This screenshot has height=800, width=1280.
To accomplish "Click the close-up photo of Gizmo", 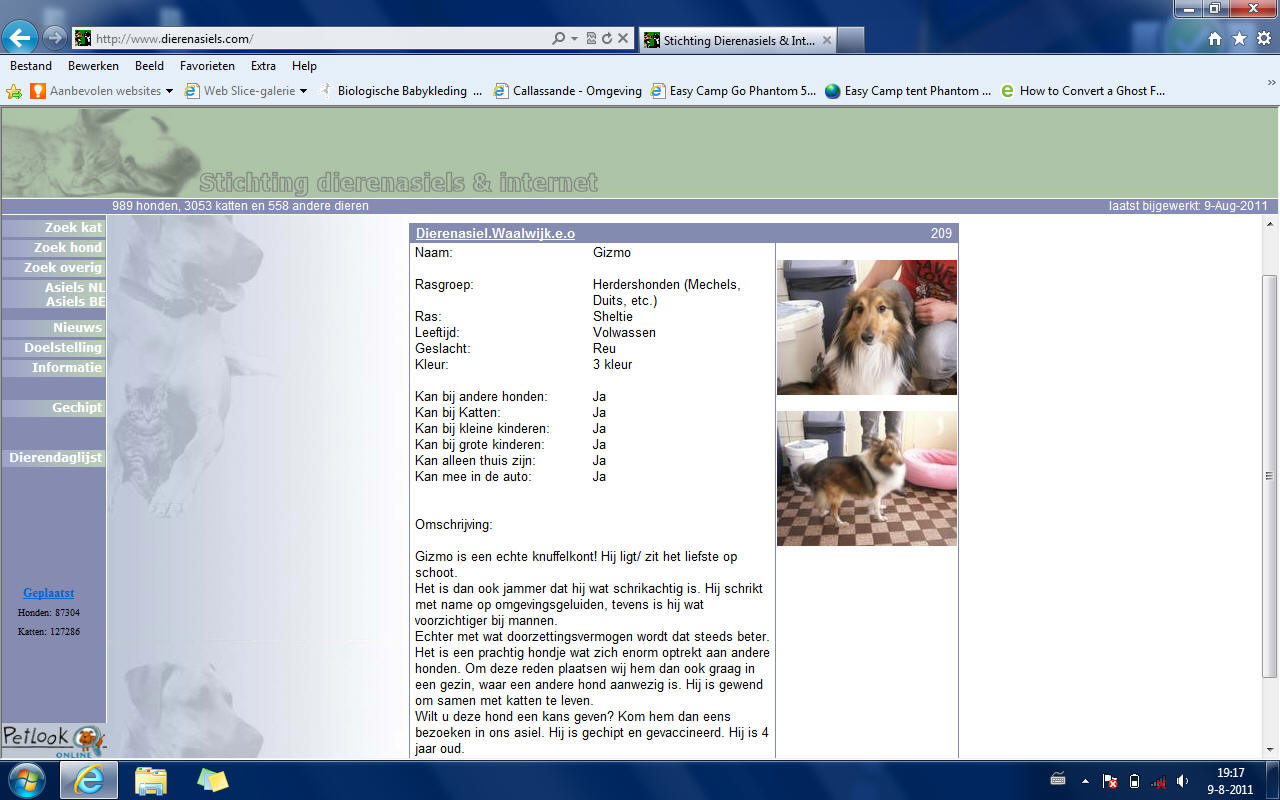I will 866,327.
